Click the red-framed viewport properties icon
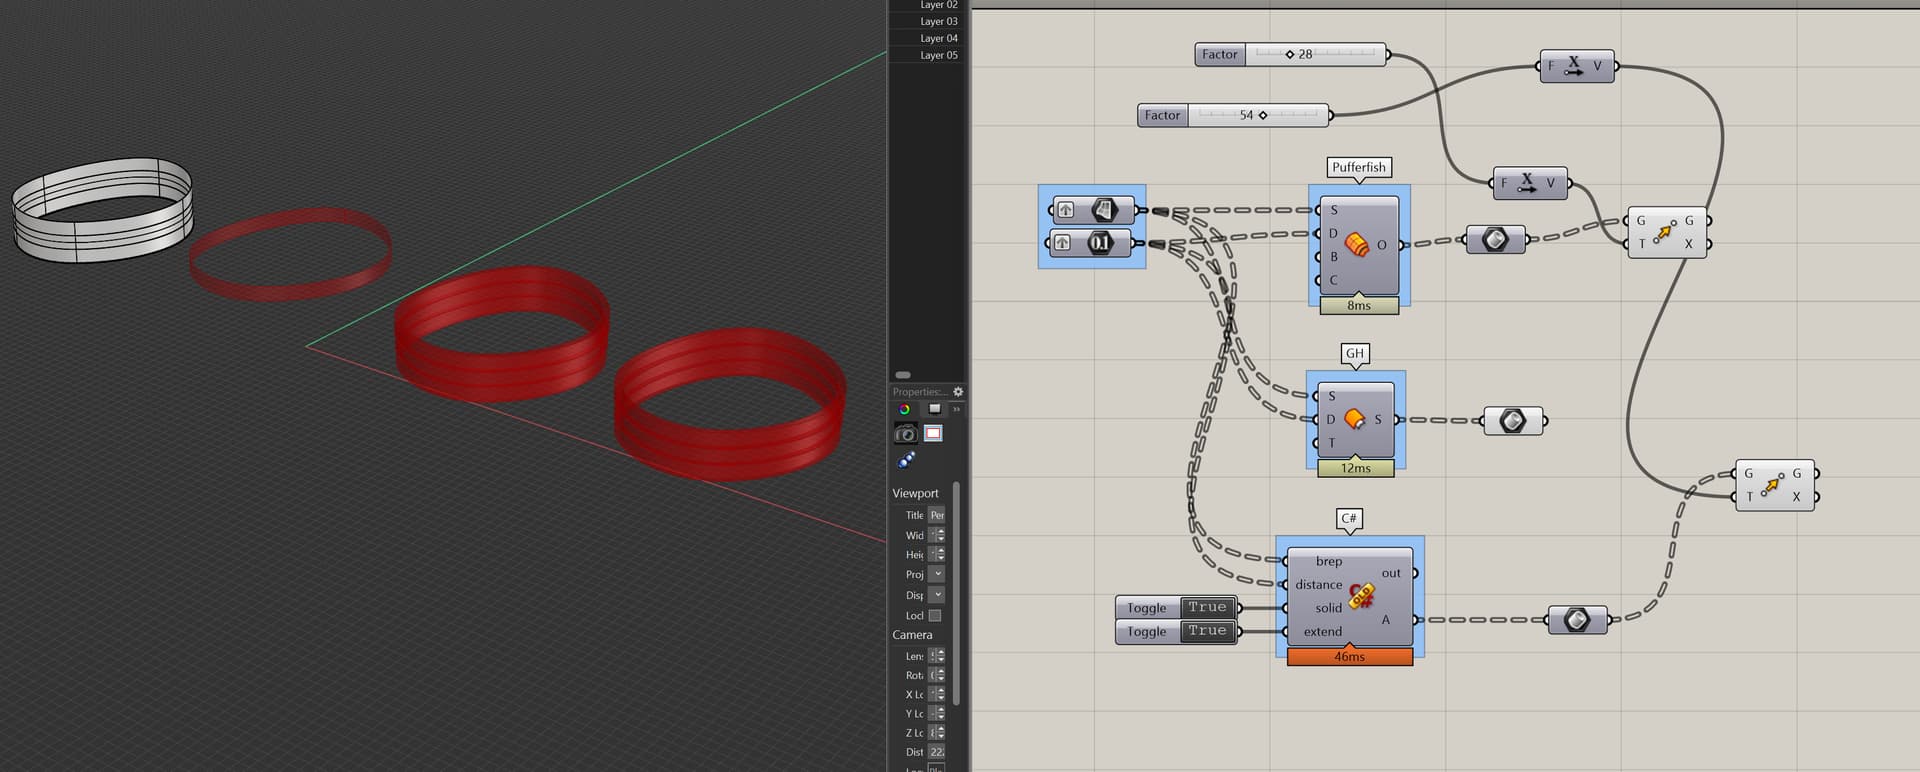 click(933, 433)
